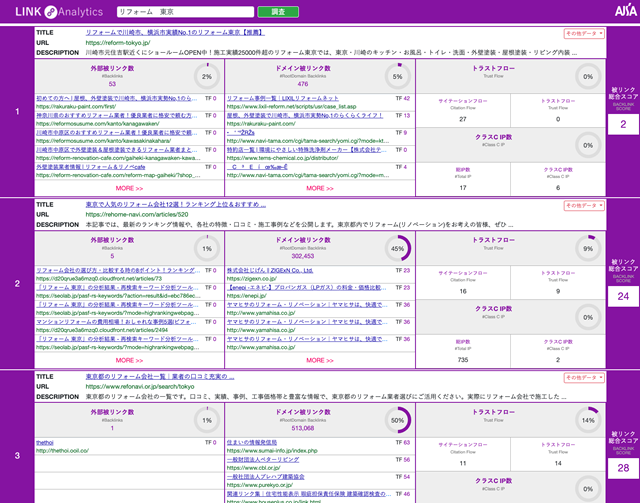
Task: Open URL https://www.refonavi.or.jp/search/tokyo
Action: [x=140, y=386]
